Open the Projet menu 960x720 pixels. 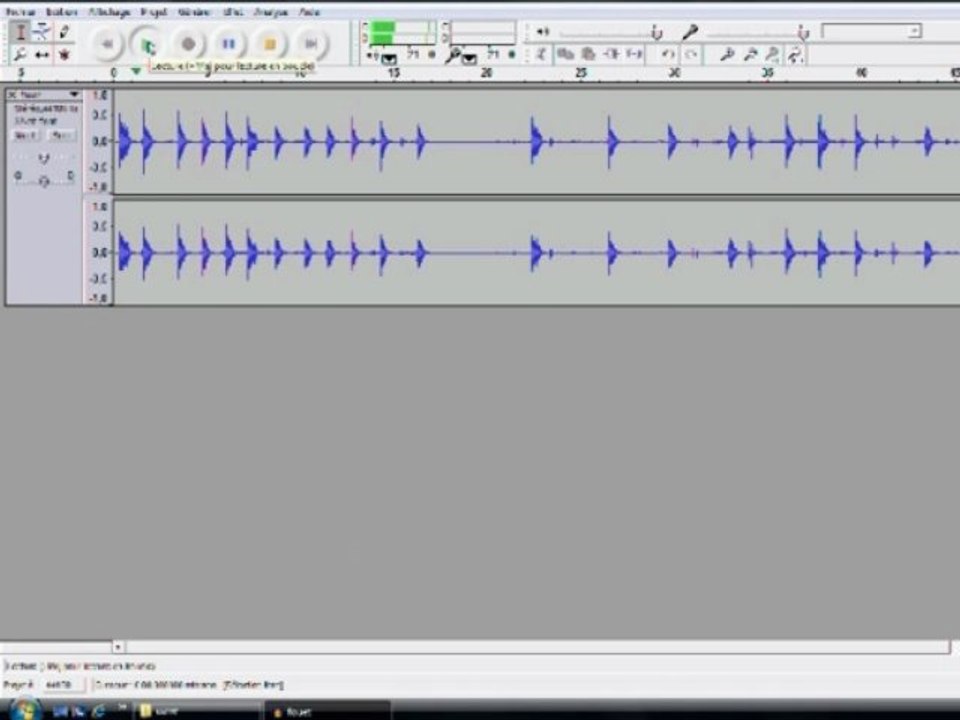click(153, 12)
